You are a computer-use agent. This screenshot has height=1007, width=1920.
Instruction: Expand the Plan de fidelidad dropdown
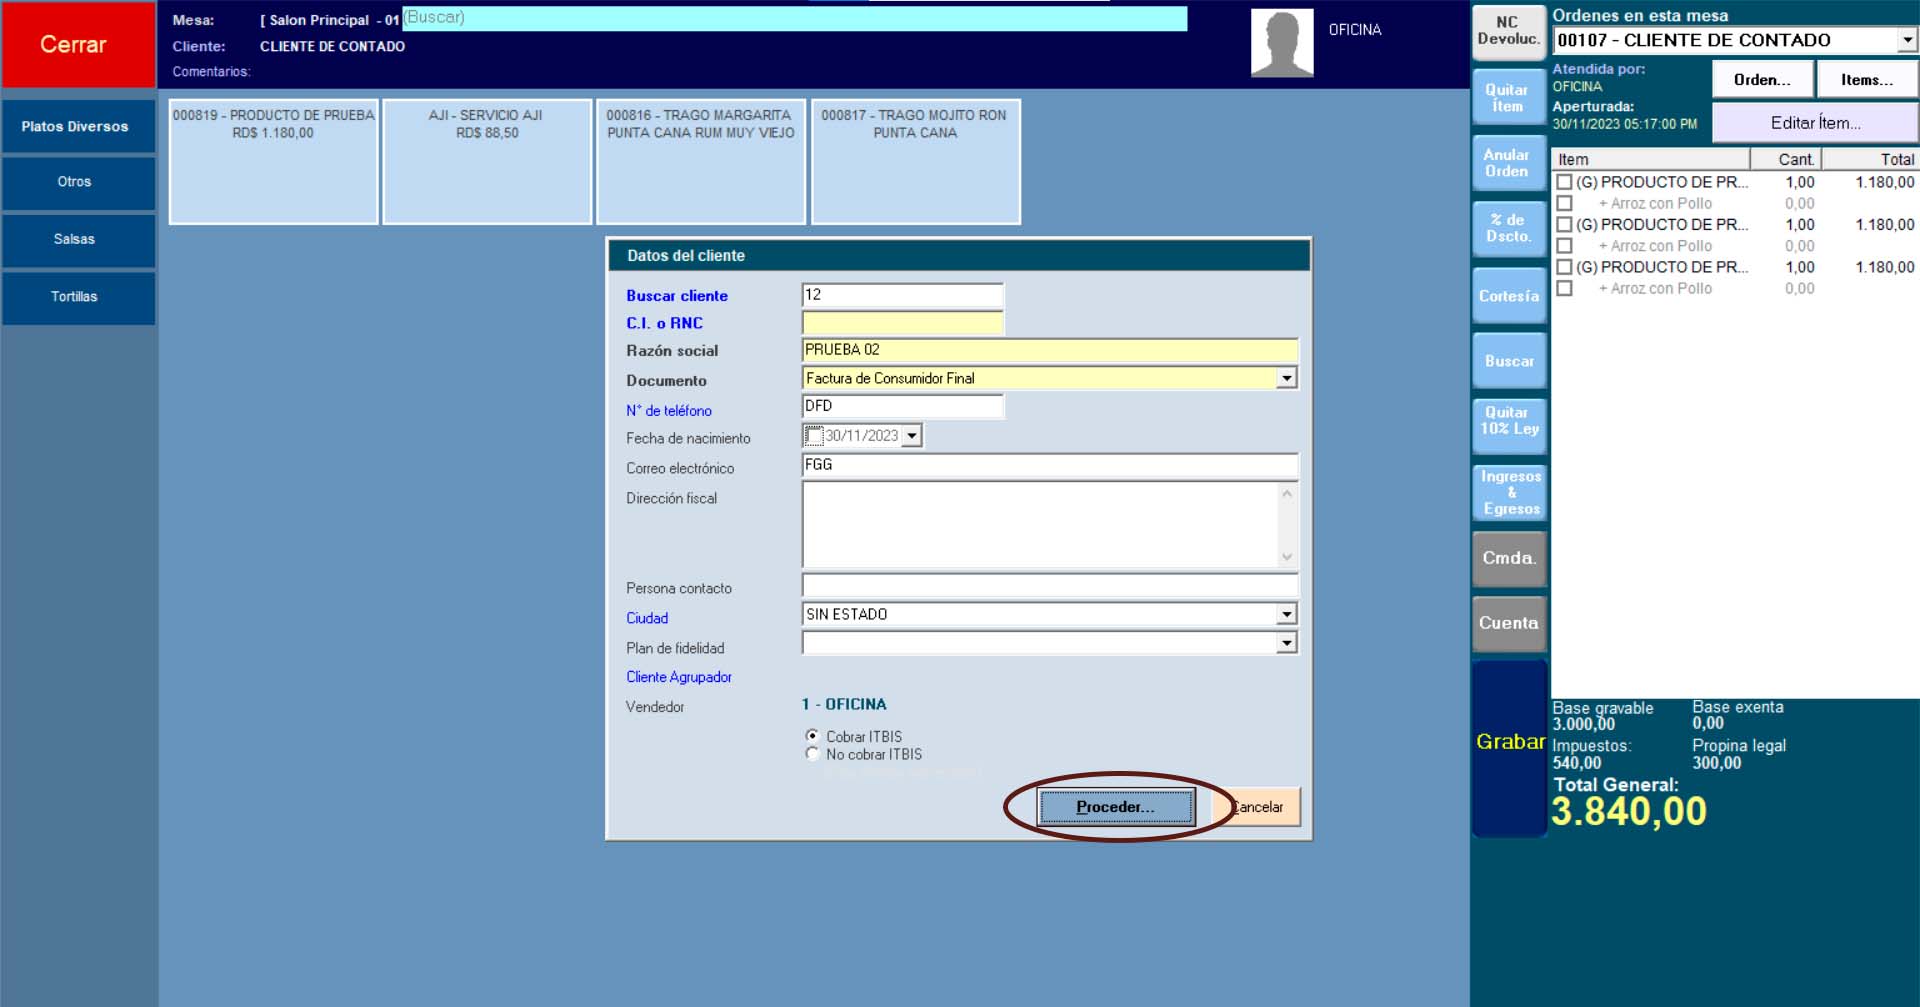pos(1286,643)
